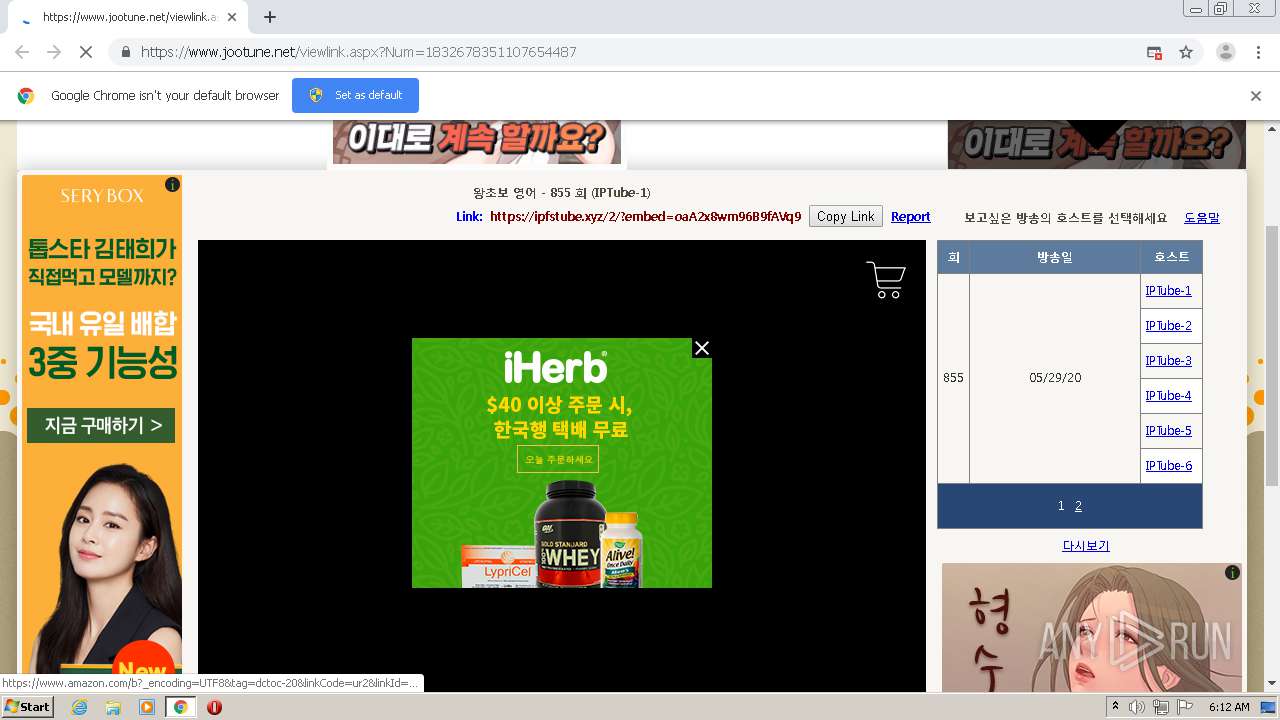
Task: Select the jootune.net browser tab
Action: pos(128,17)
